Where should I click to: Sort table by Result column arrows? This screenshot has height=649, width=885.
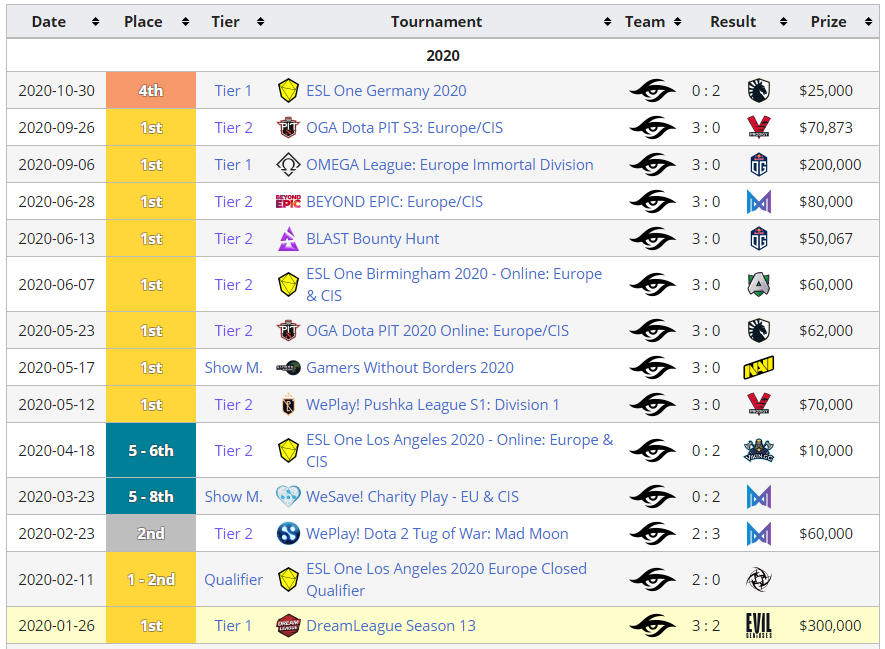(x=783, y=22)
